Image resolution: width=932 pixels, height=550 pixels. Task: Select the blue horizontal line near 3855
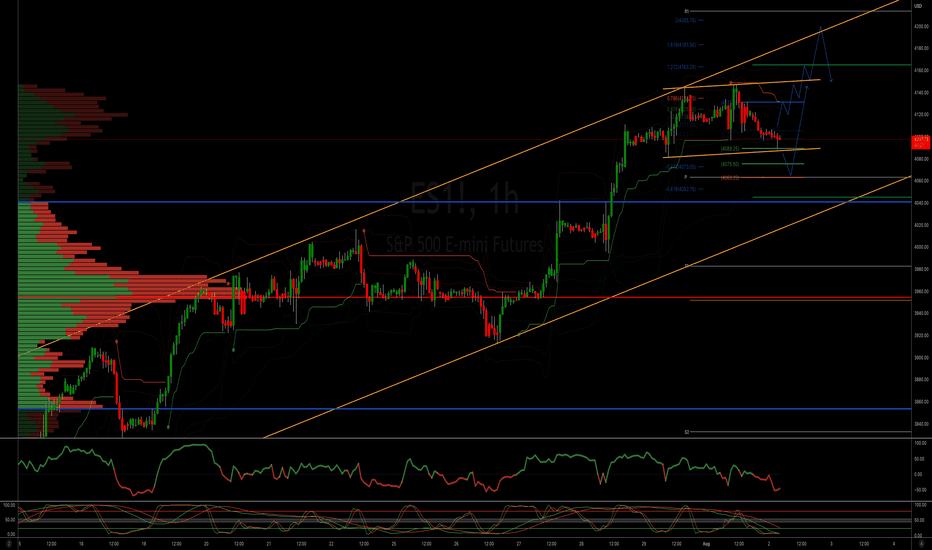(465, 408)
